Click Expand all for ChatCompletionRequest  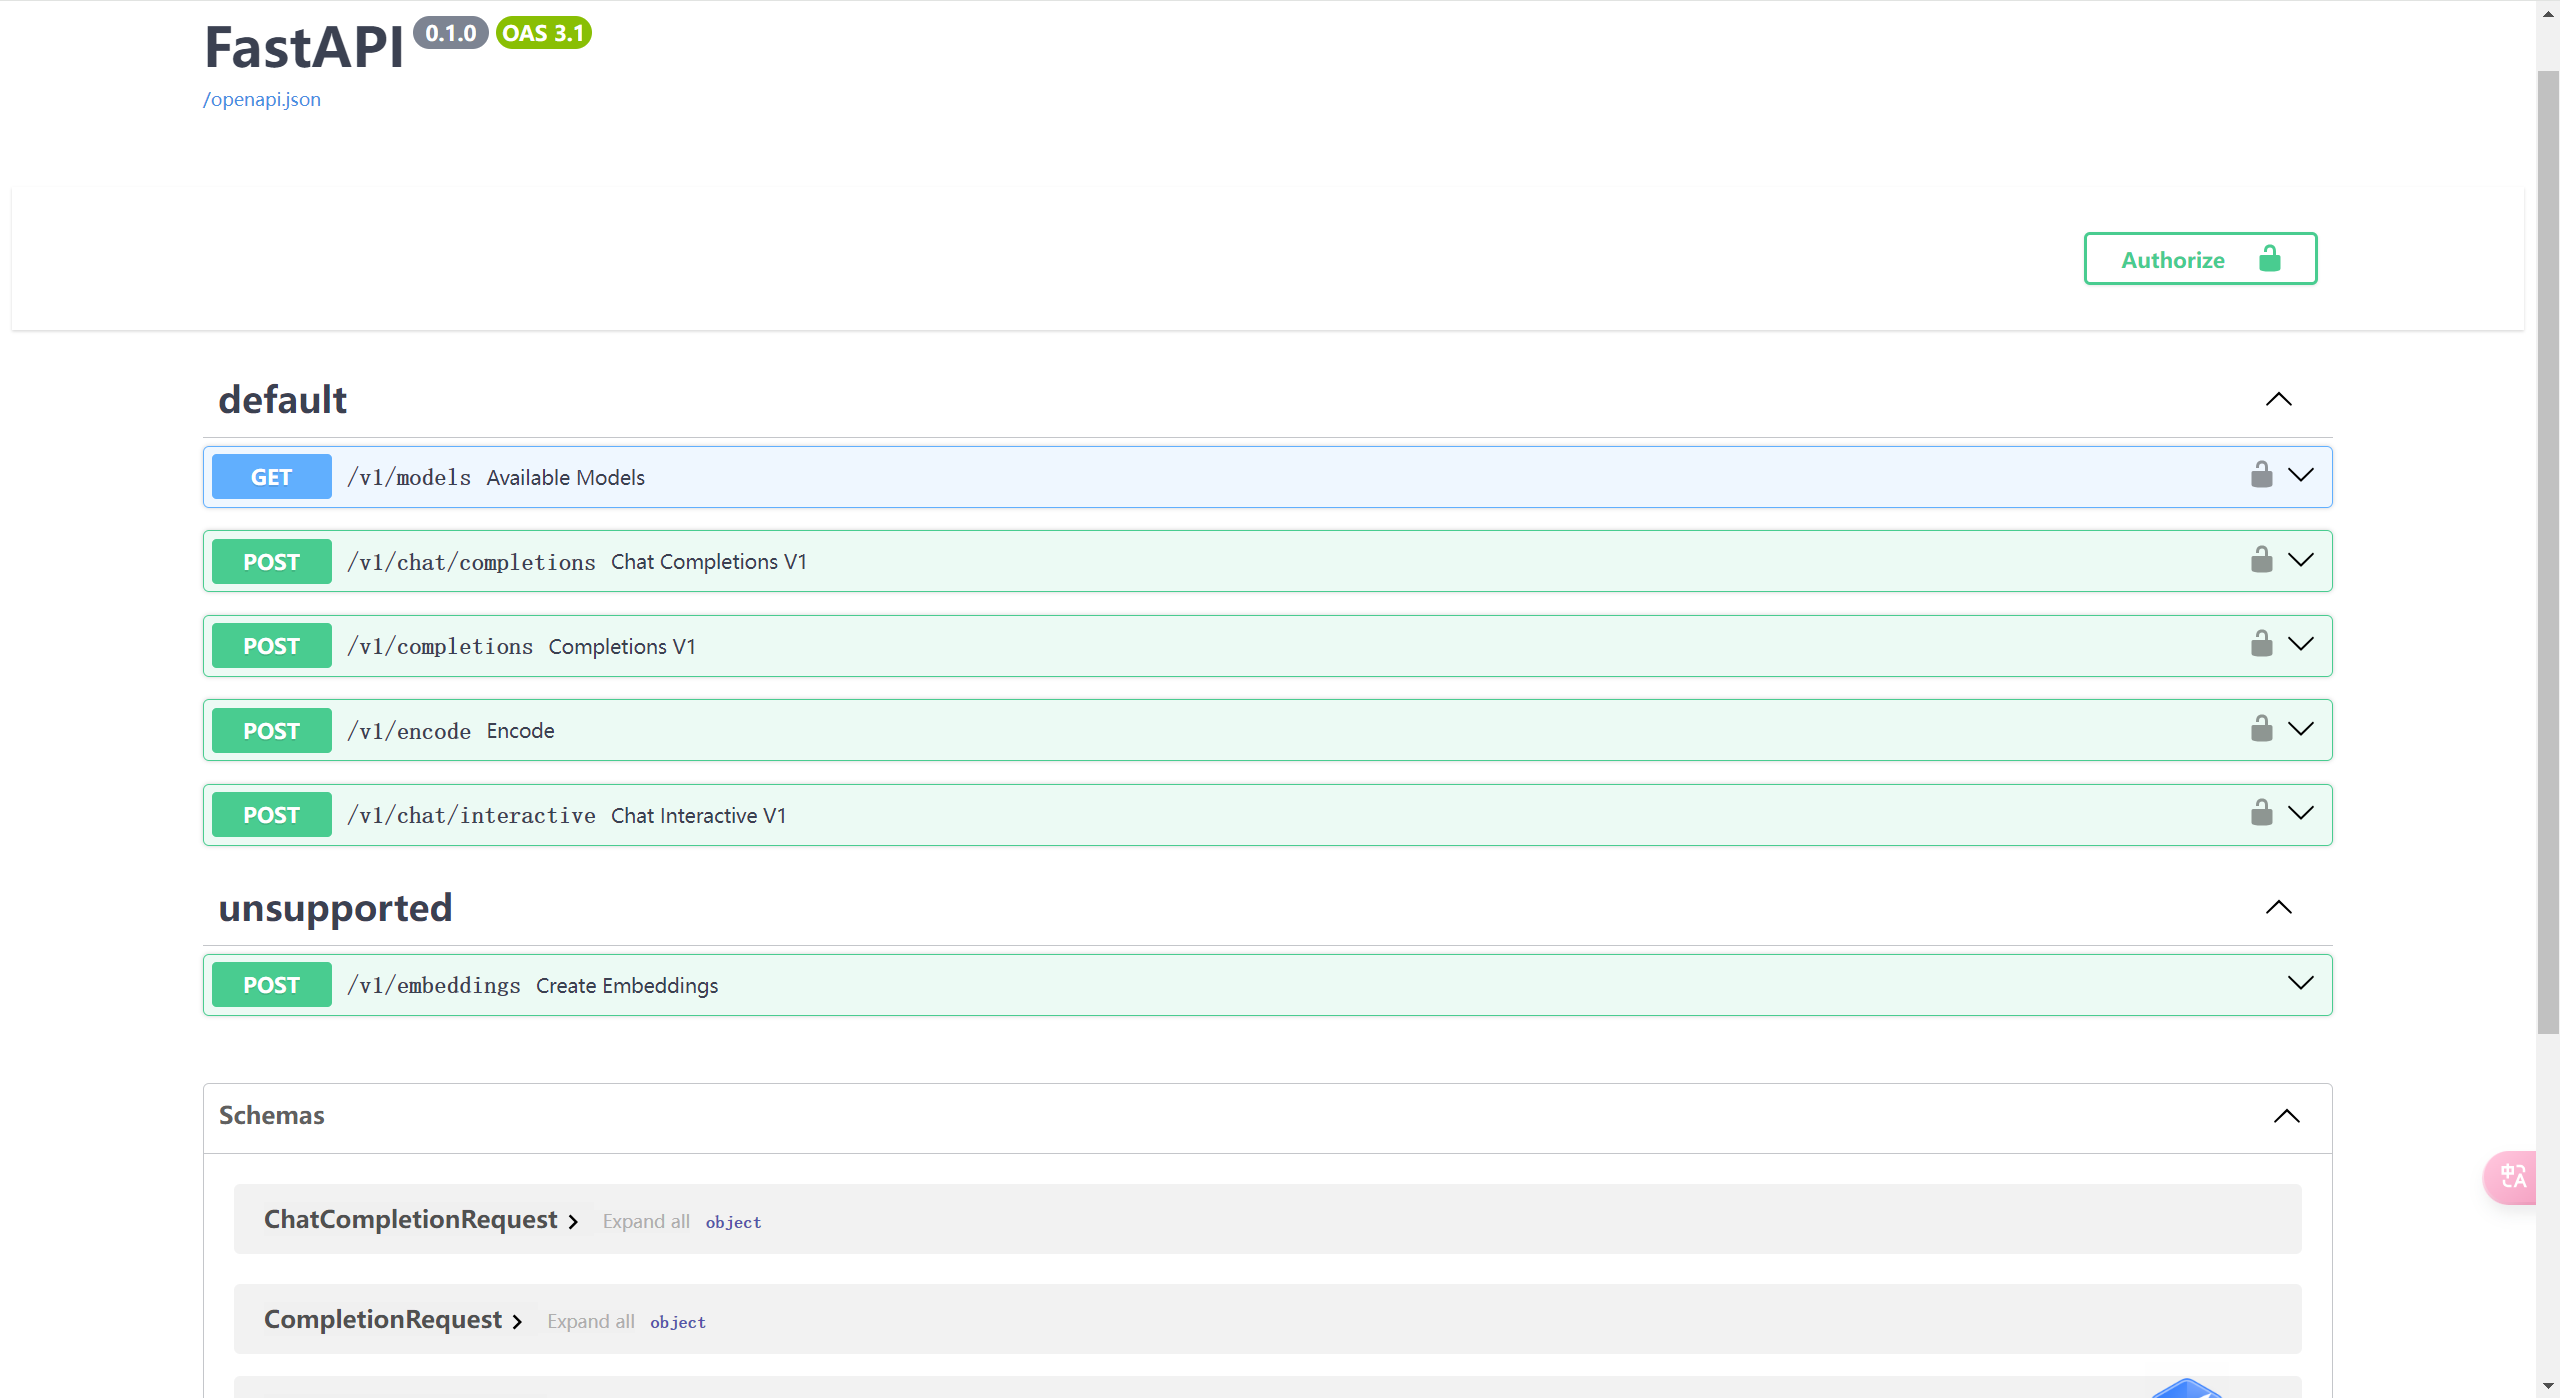(646, 1221)
